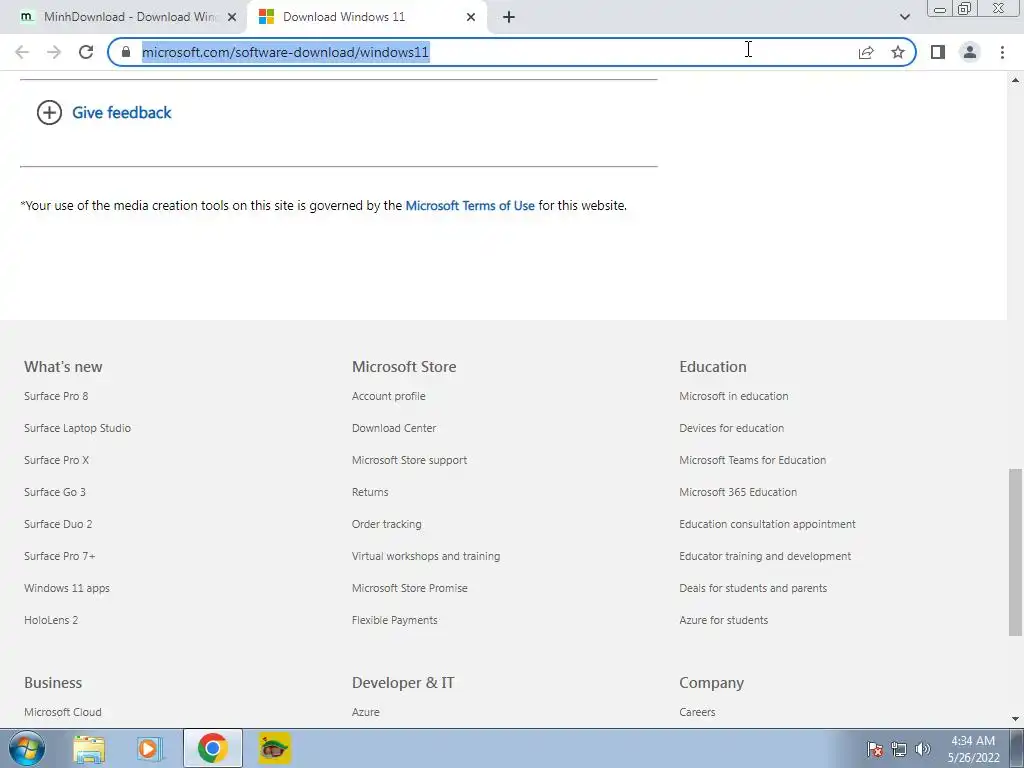This screenshot has width=1024, height=768.
Task: Open the Windows Start button
Action: 26,748
